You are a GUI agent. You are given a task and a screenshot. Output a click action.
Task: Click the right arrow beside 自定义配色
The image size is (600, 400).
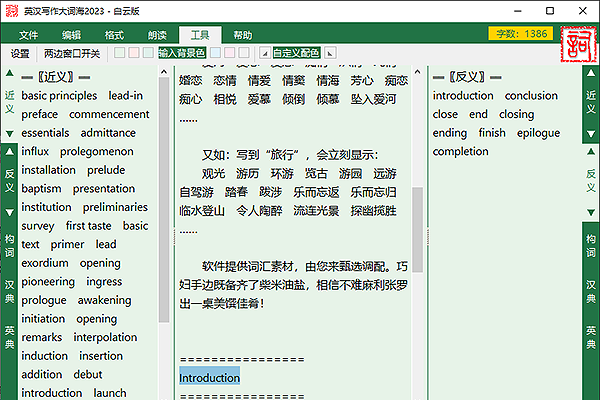click(x=330, y=53)
